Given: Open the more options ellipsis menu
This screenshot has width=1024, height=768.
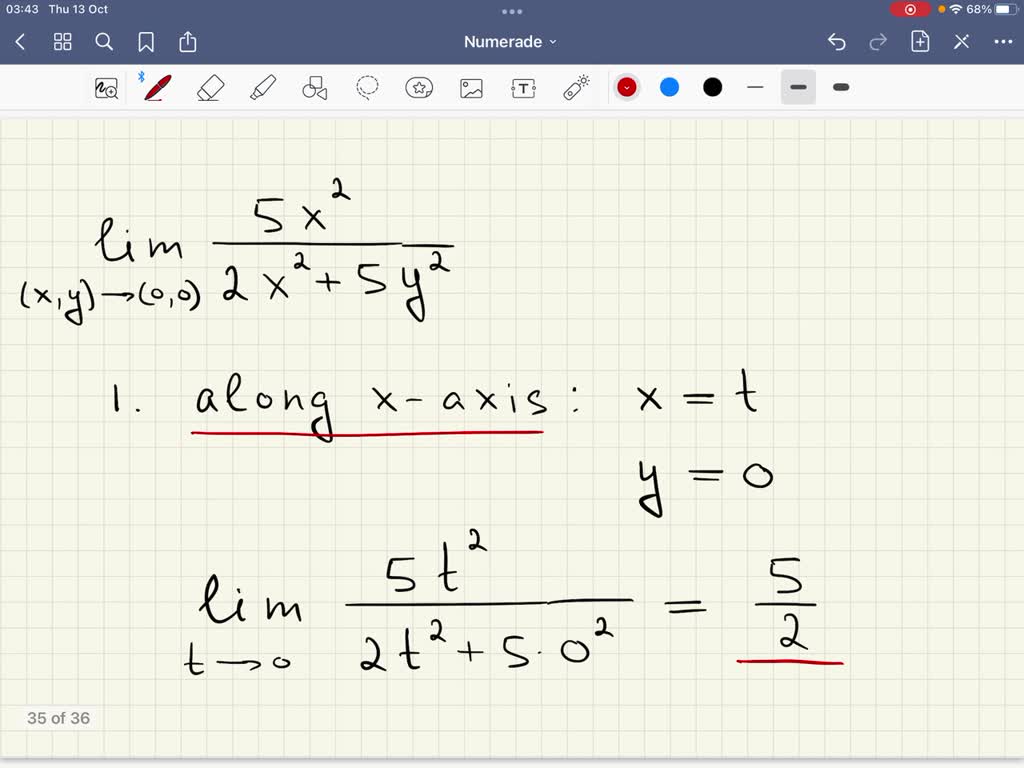Looking at the screenshot, I should pyautogui.click(x=1004, y=41).
